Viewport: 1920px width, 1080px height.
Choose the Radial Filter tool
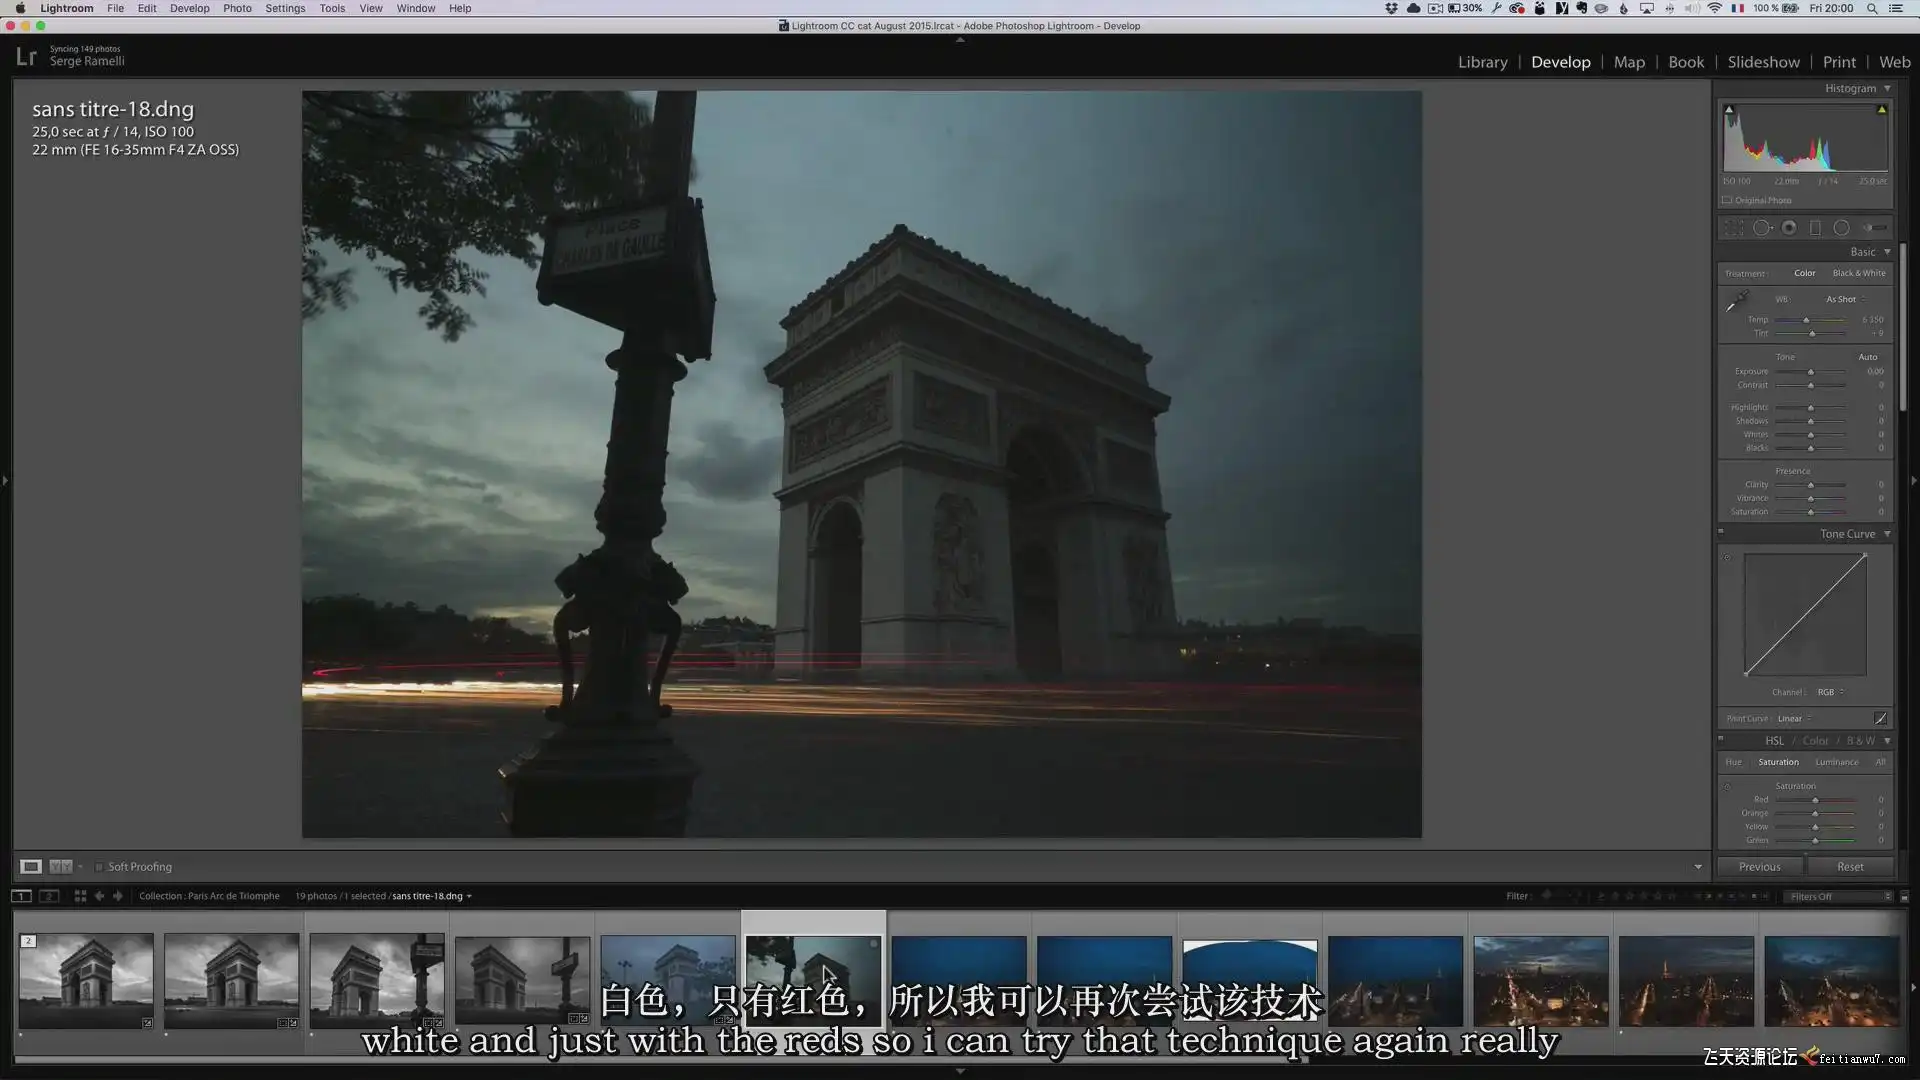point(1841,228)
